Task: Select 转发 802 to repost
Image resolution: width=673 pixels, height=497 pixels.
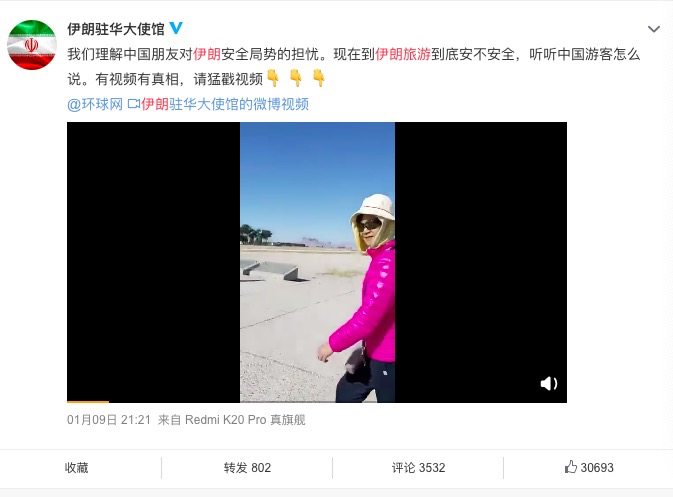Action: point(247,467)
